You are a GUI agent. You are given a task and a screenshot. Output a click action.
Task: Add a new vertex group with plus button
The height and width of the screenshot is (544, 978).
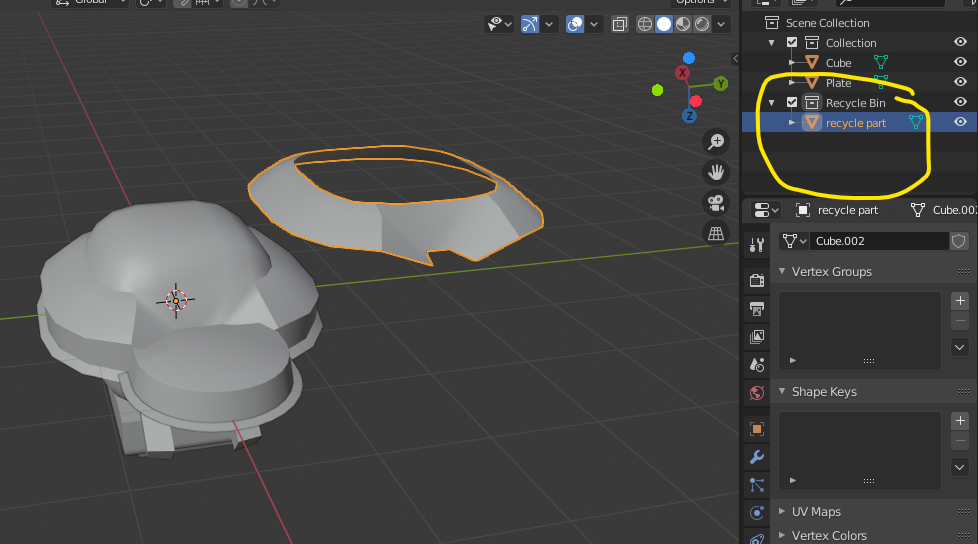point(960,301)
